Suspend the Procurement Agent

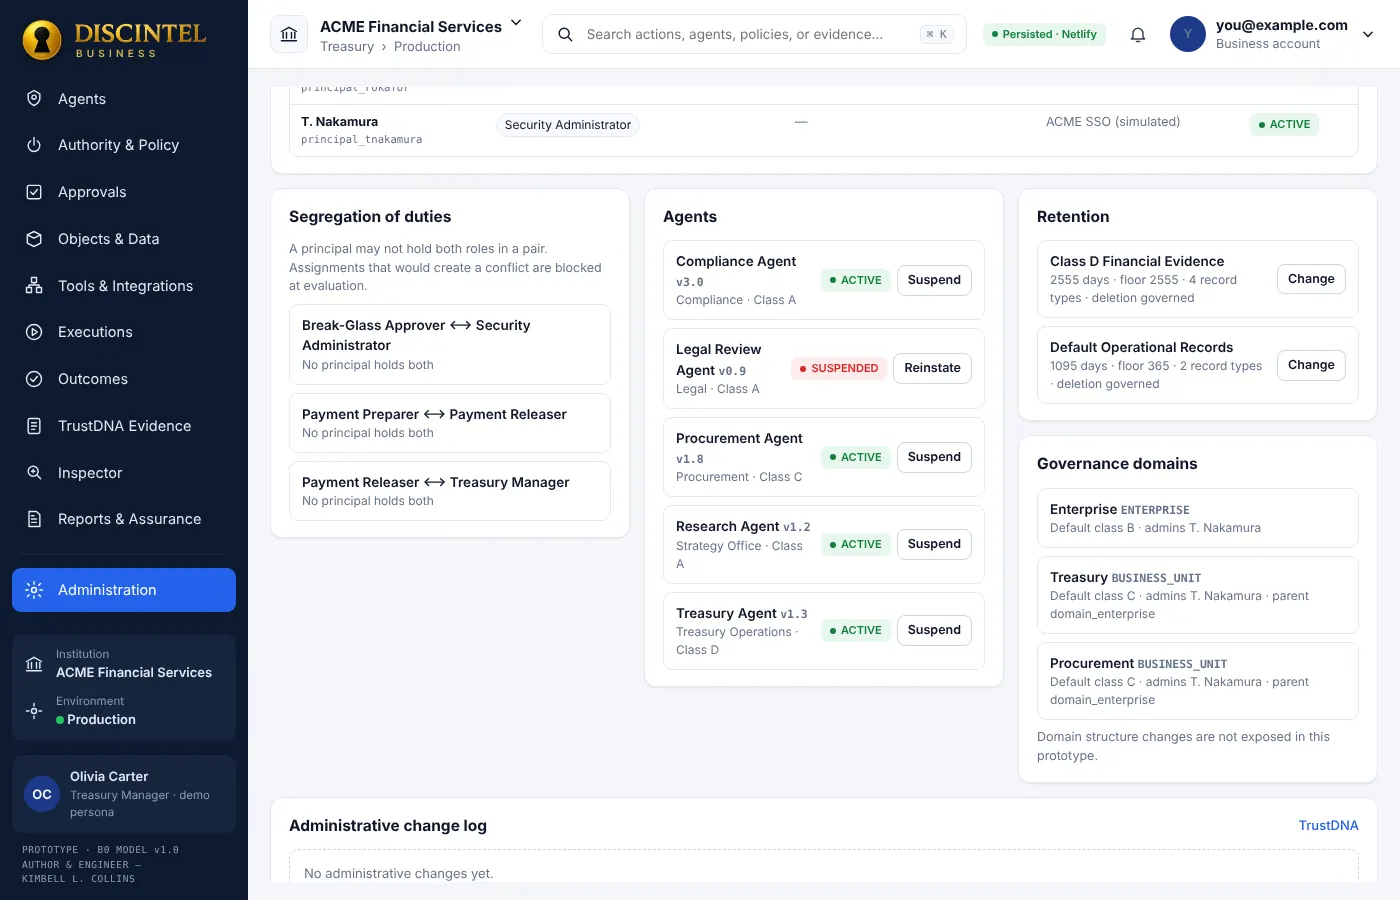(934, 457)
